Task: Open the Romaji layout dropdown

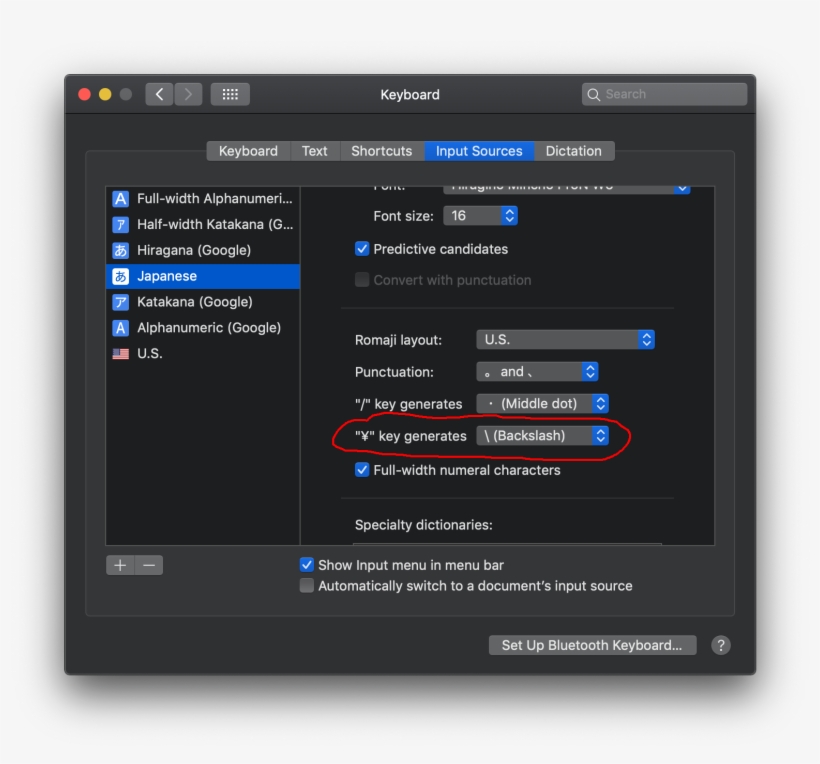Action: [x=566, y=339]
